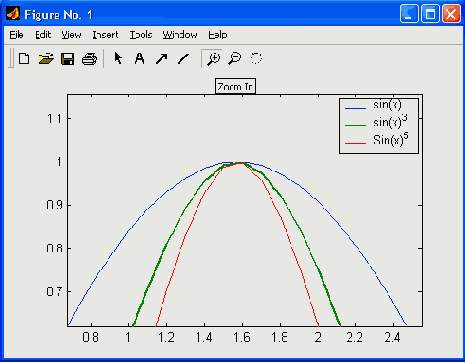This screenshot has height=362, width=465.
Task: Toggle the Rotate 3D tool
Action: (256, 58)
